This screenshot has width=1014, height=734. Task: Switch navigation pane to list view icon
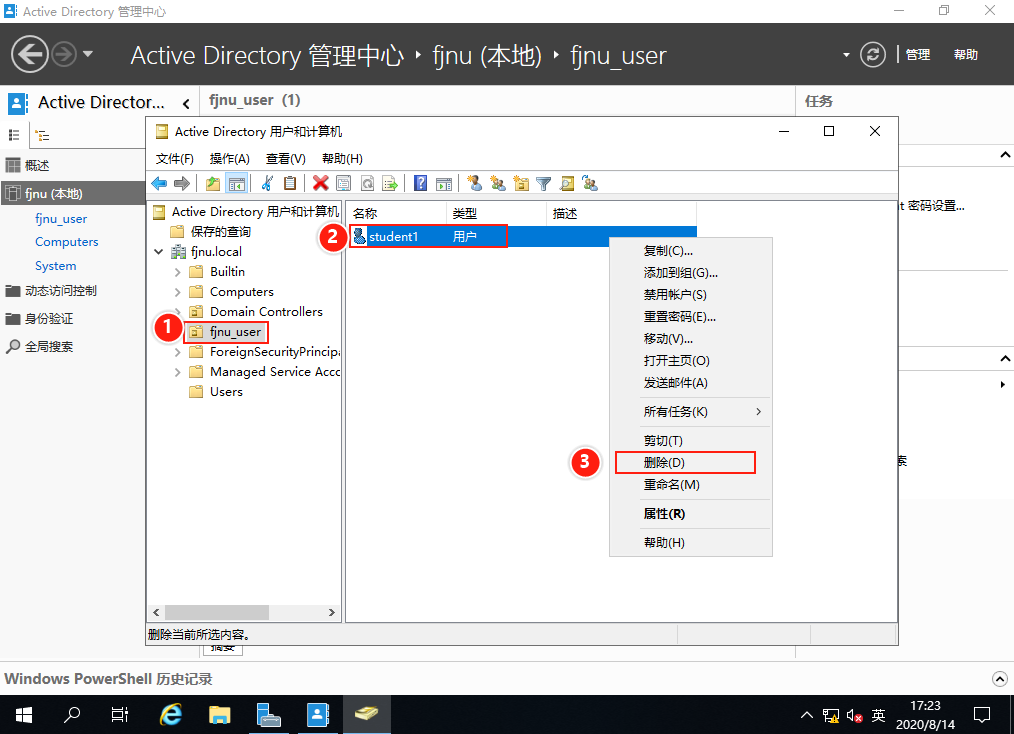pos(14,135)
